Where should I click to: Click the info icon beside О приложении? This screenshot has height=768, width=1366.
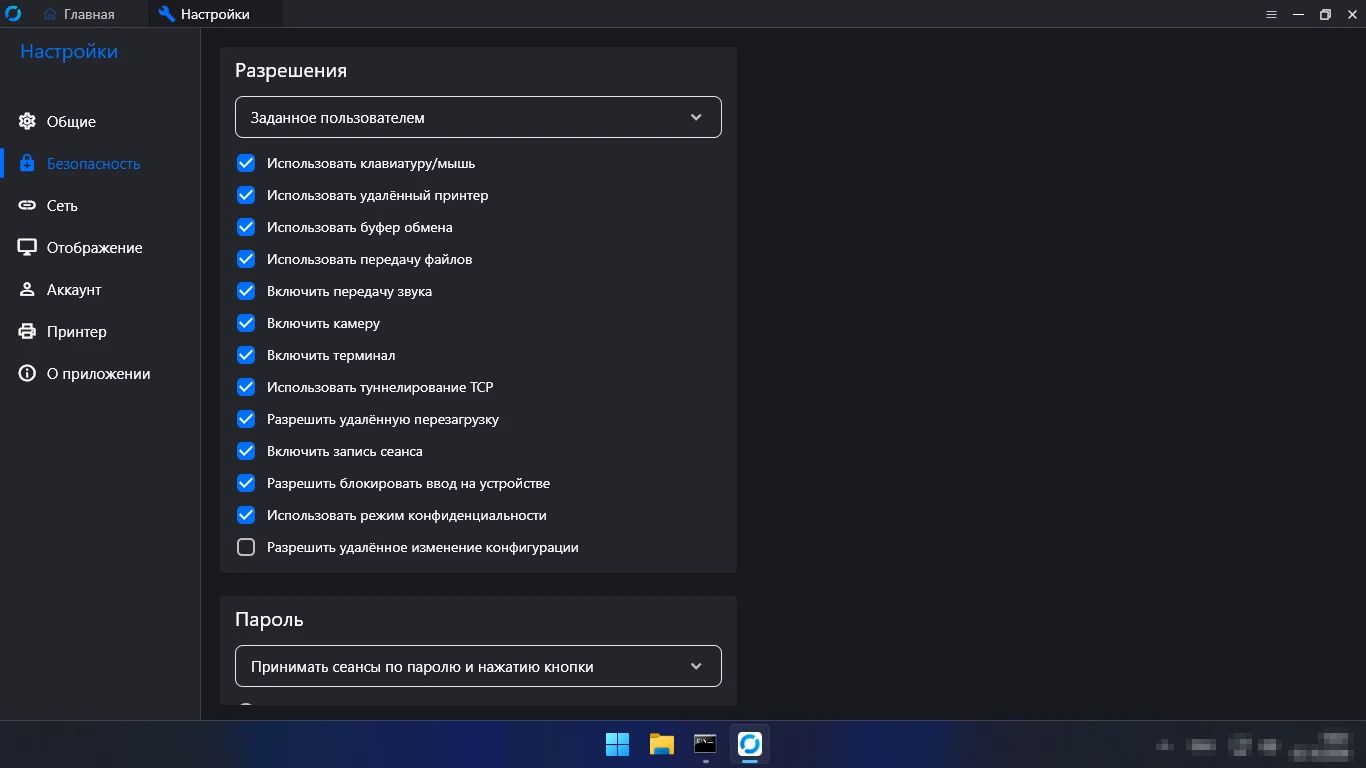[x=28, y=374]
